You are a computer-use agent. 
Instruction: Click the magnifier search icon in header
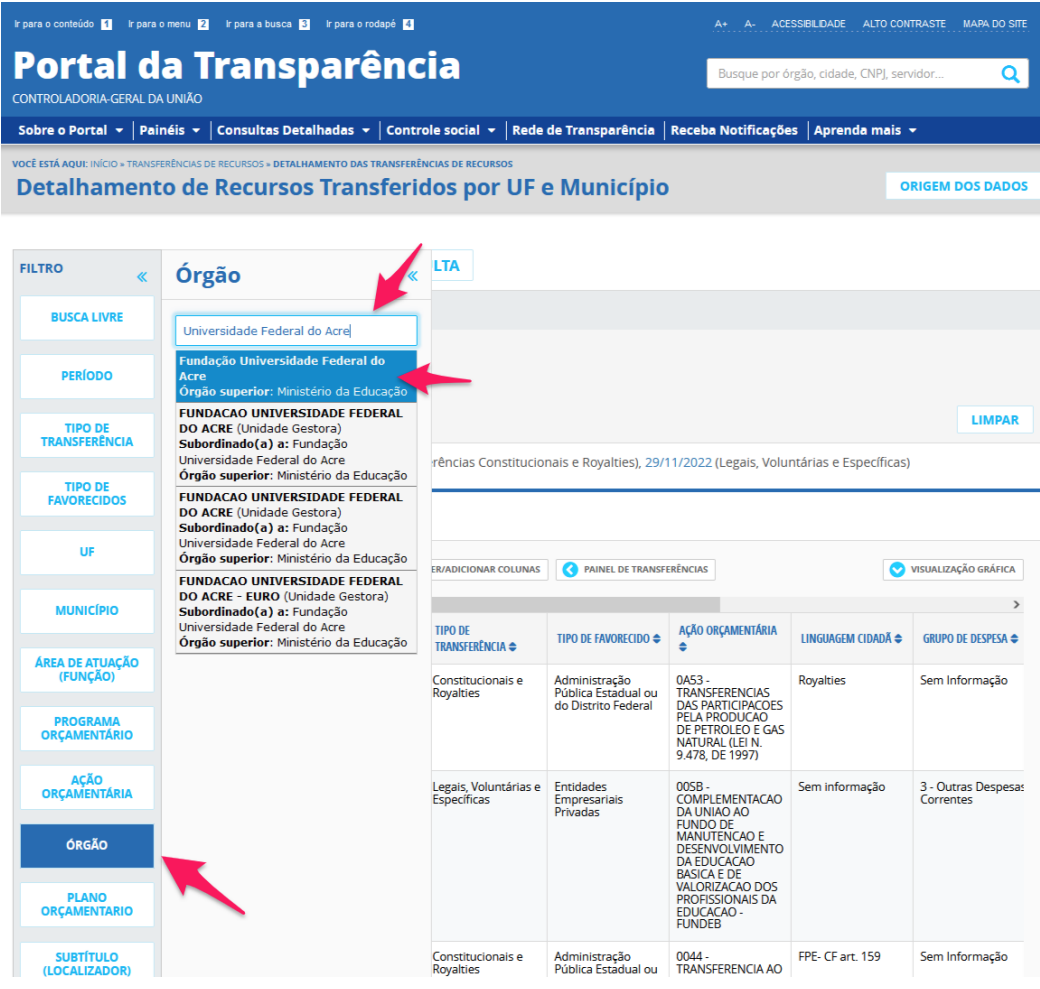coord(1010,74)
